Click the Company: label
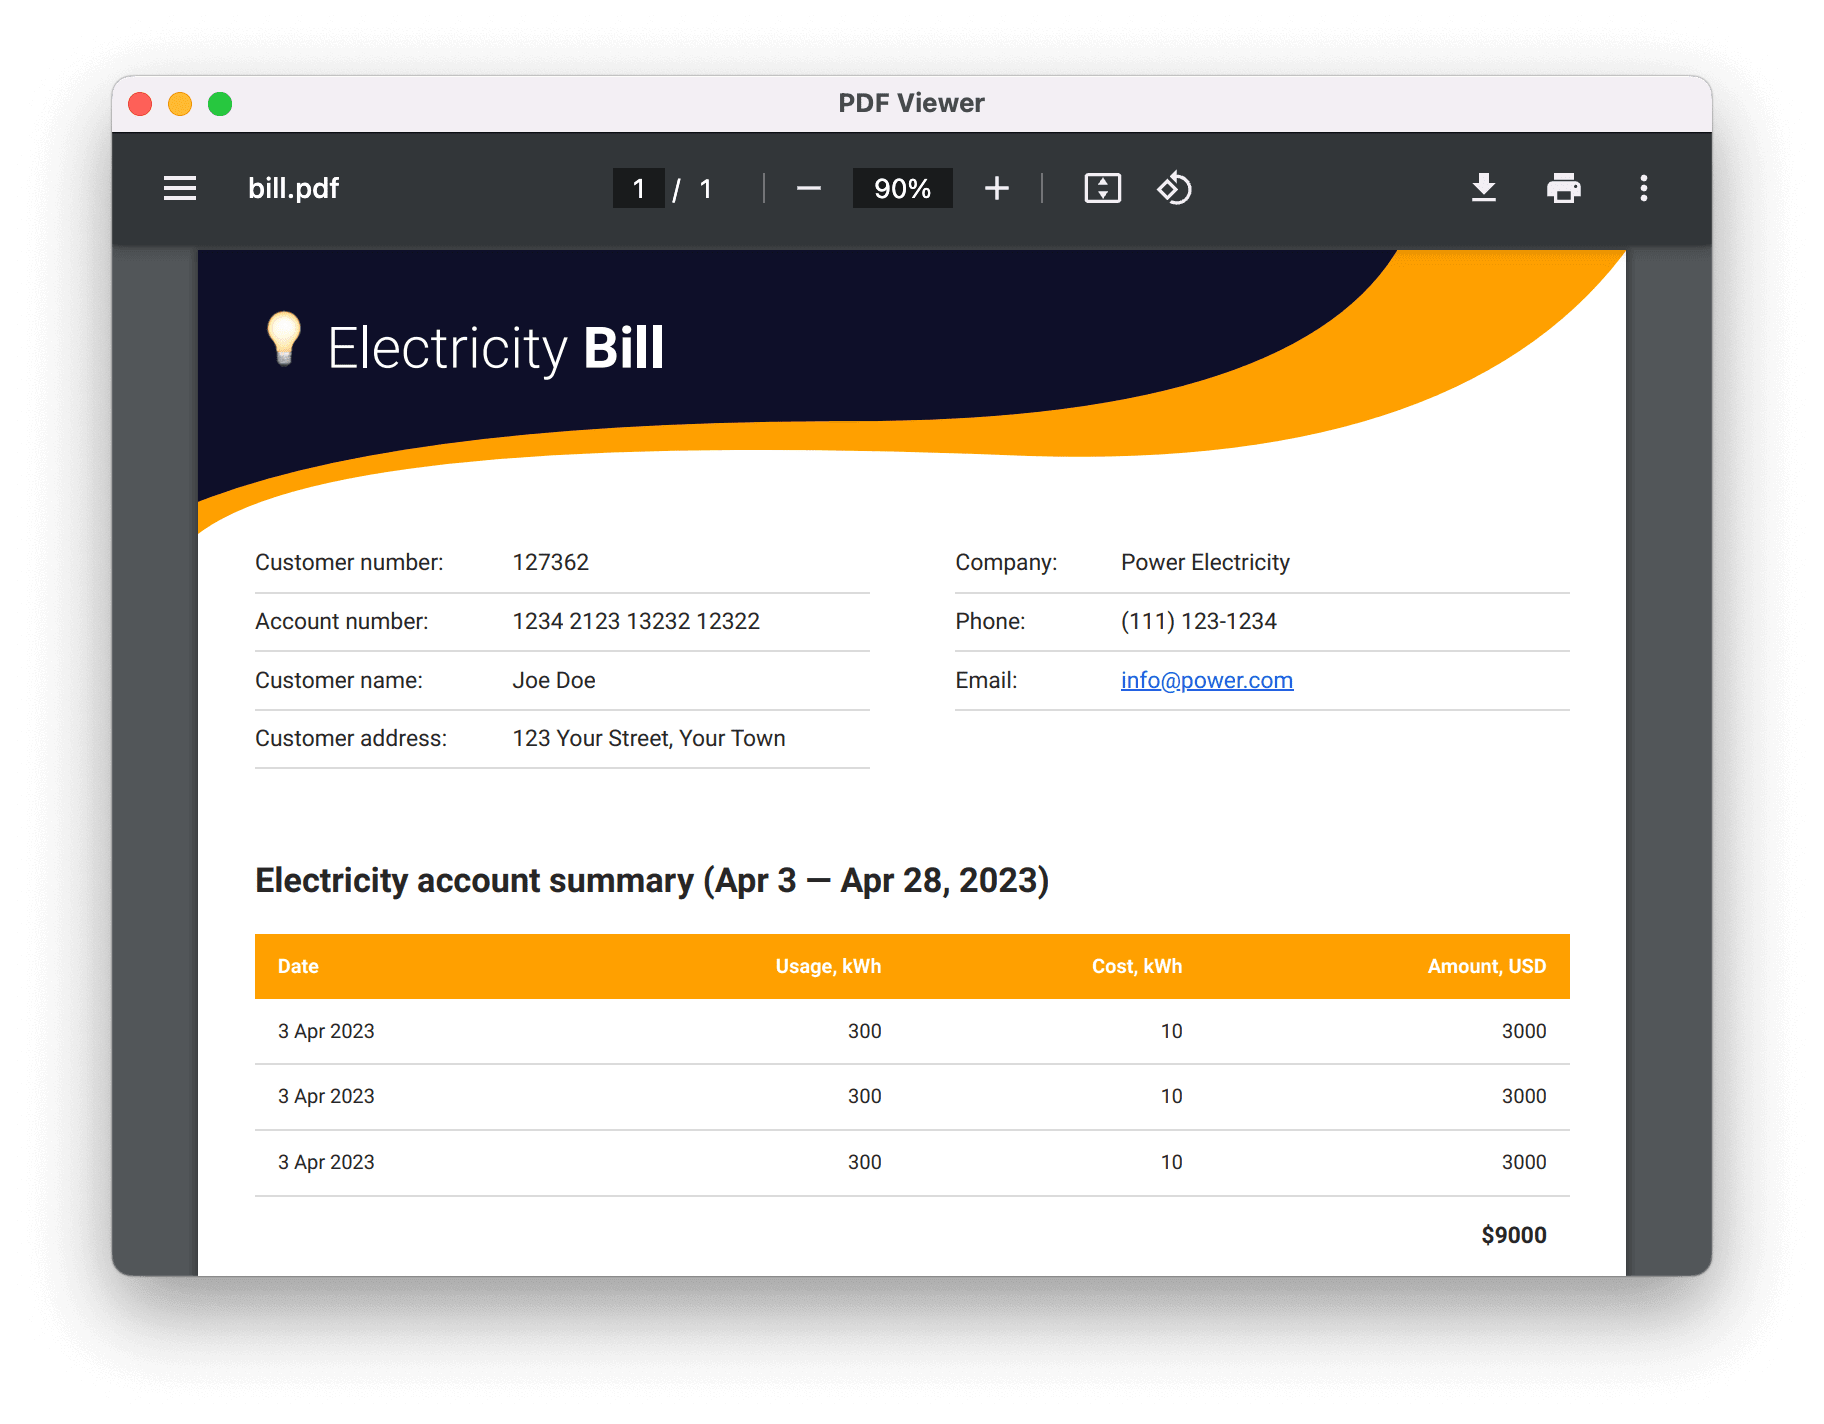The image size is (1824, 1424). point(1006,562)
